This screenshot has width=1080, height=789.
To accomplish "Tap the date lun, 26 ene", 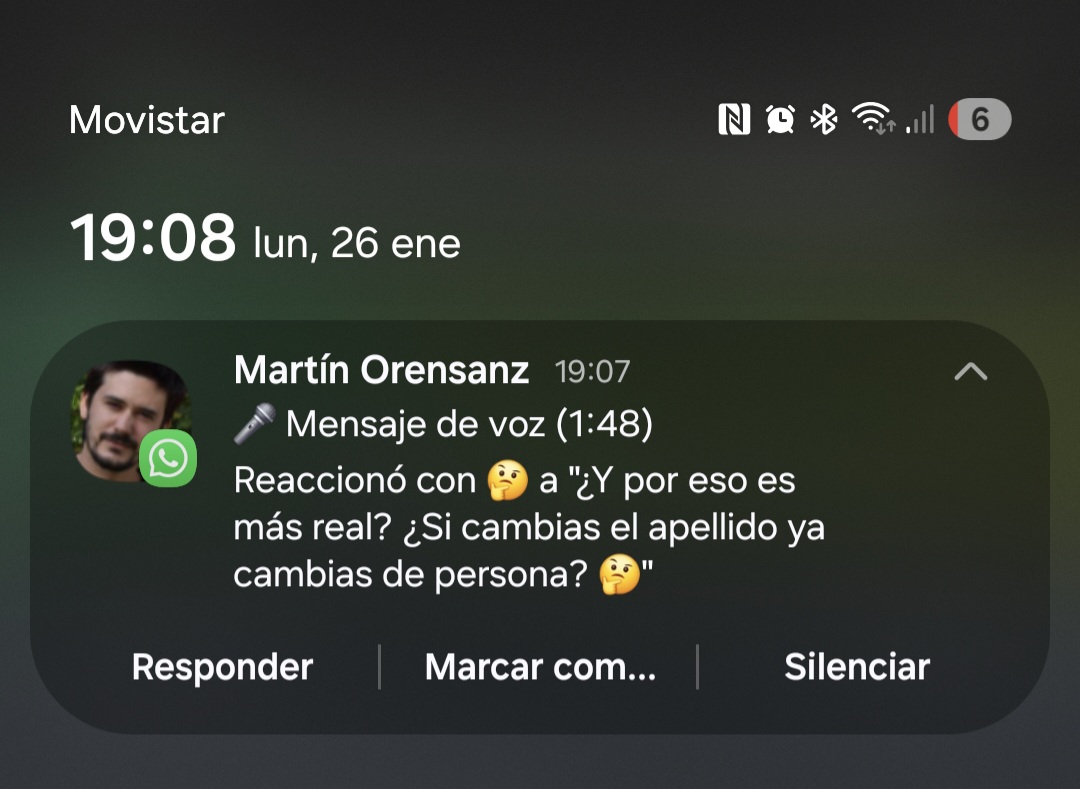I will (x=357, y=243).
